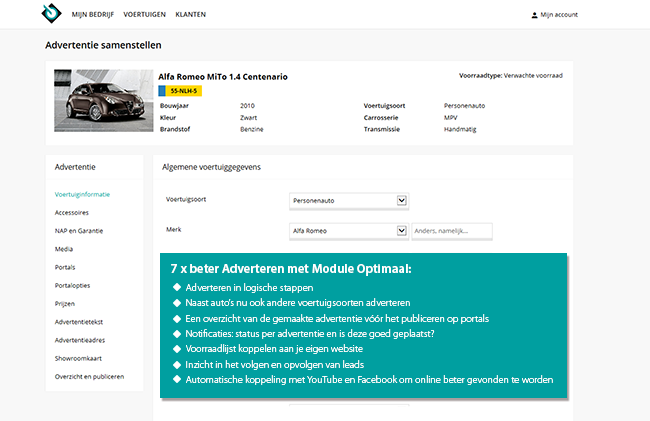The image size is (650, 421).
Task: Click the 55-NLH-5 license plate badge
Action: click(180, 91)
